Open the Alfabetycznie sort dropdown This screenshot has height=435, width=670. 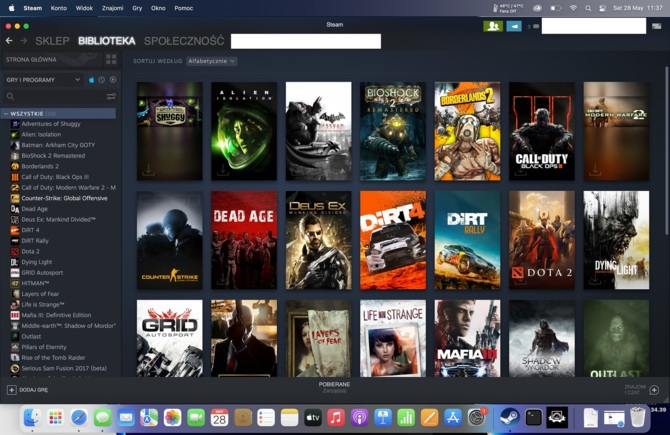pos(212,61)
